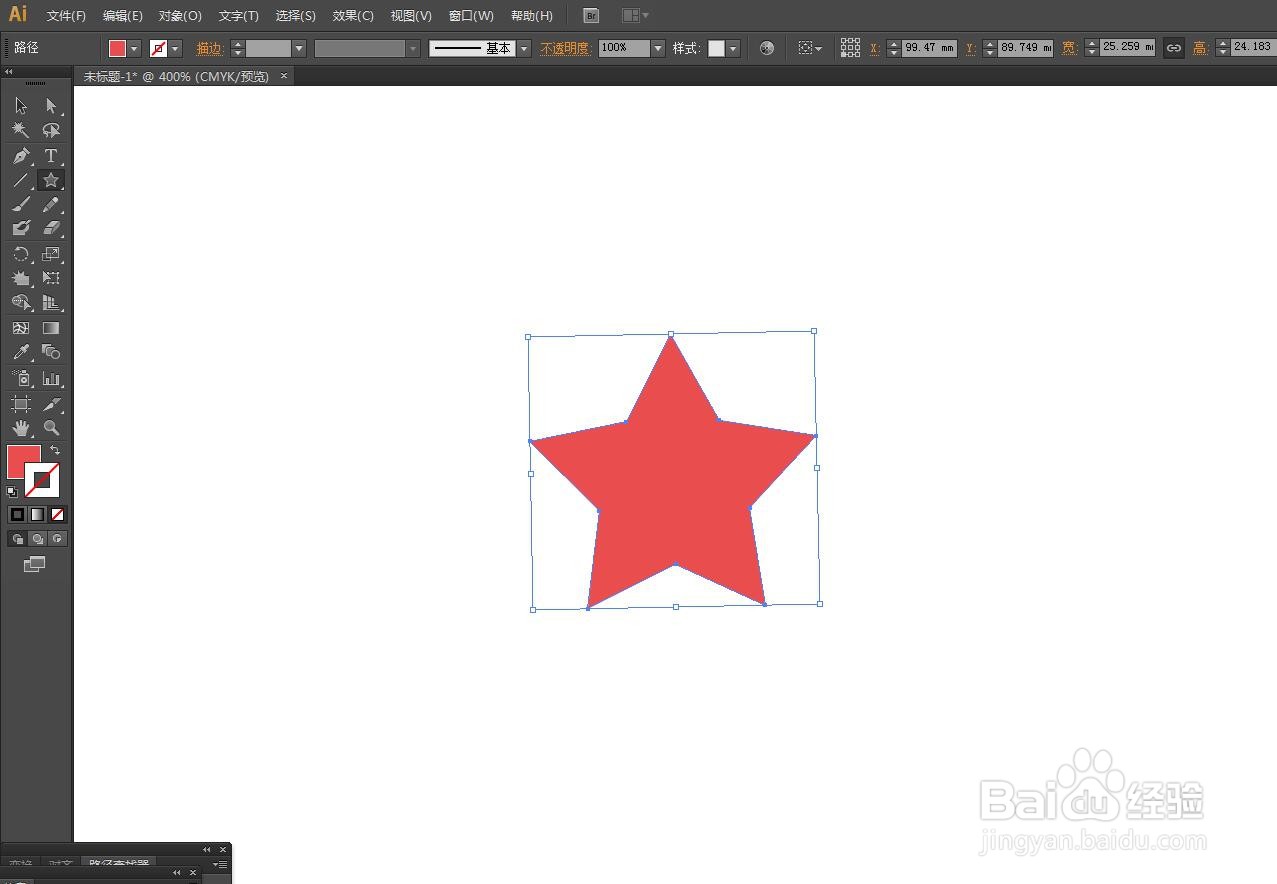Select the Blend tool
The height and width of the screenshot is (884, 1277).
[x=51, y=352]
